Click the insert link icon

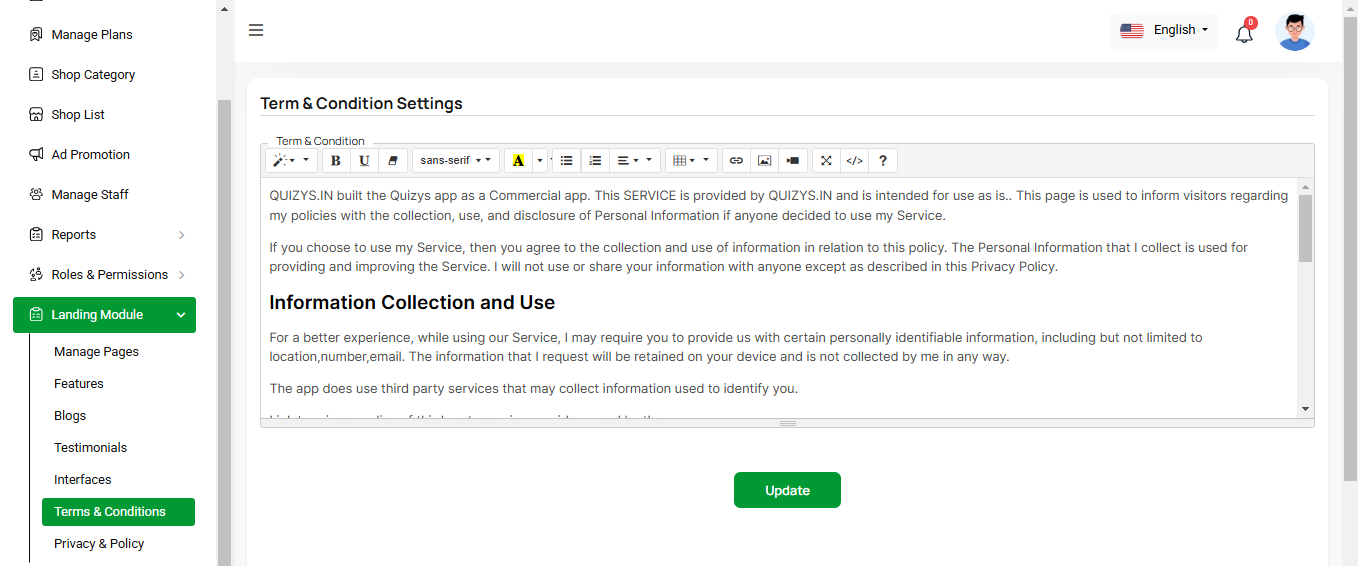click(736, 160)
